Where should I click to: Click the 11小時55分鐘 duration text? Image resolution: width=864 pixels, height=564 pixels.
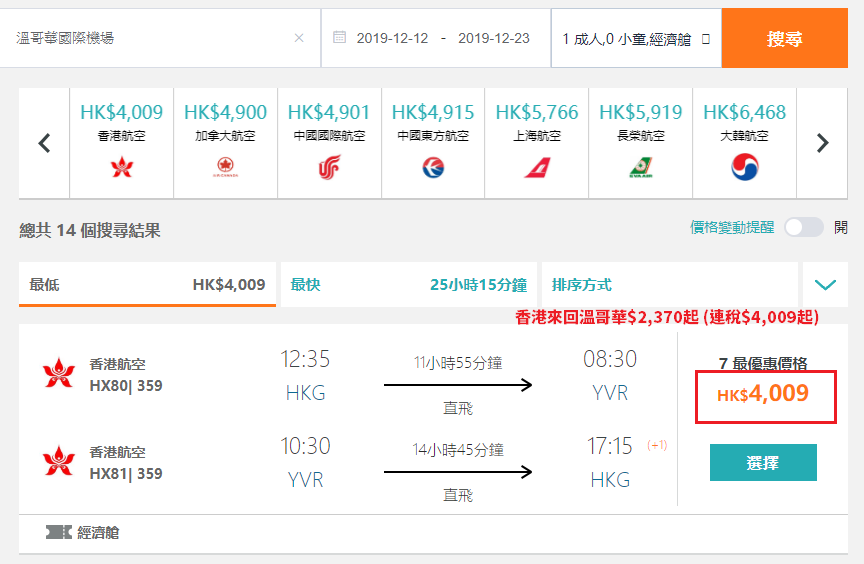click(x=458, y=363)
